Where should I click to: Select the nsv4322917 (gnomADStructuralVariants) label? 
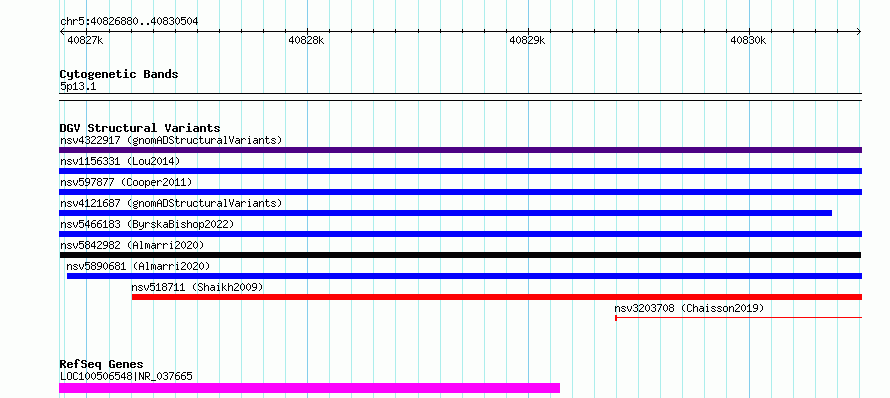click(x=171, y=140)
